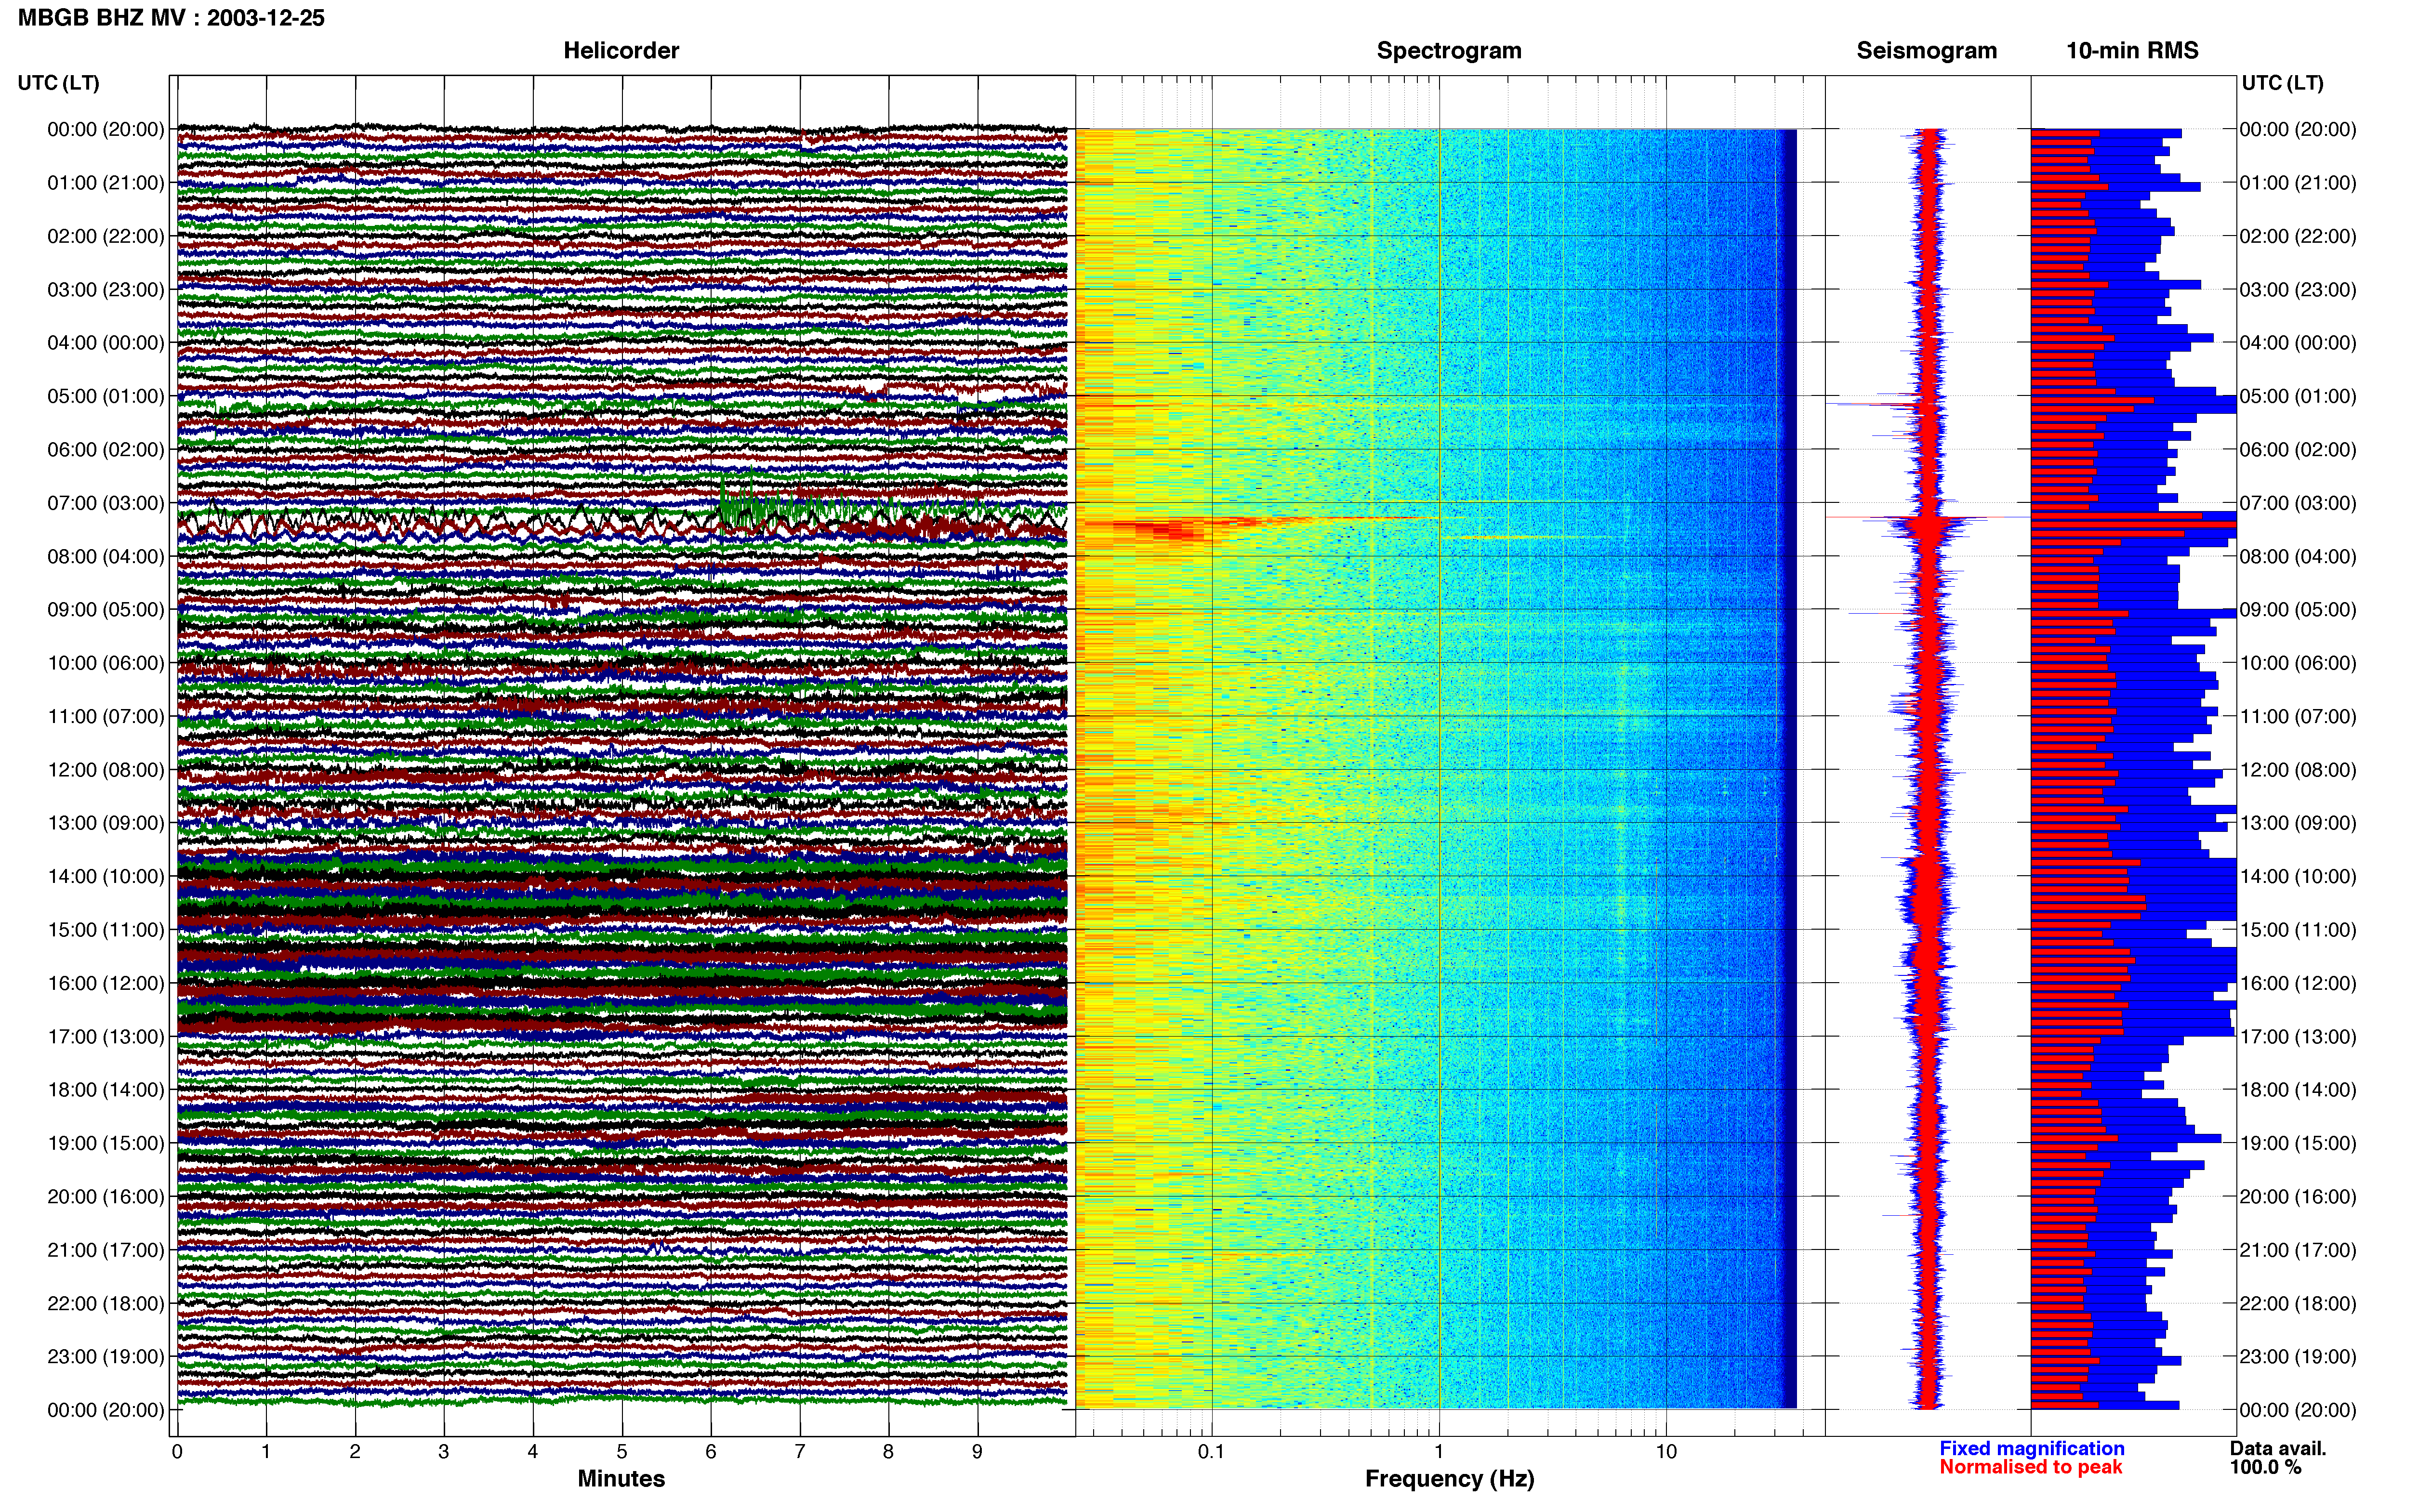Click the Normalised to peak legend text
2418x1512 pixels.
coord(2030,1468)
